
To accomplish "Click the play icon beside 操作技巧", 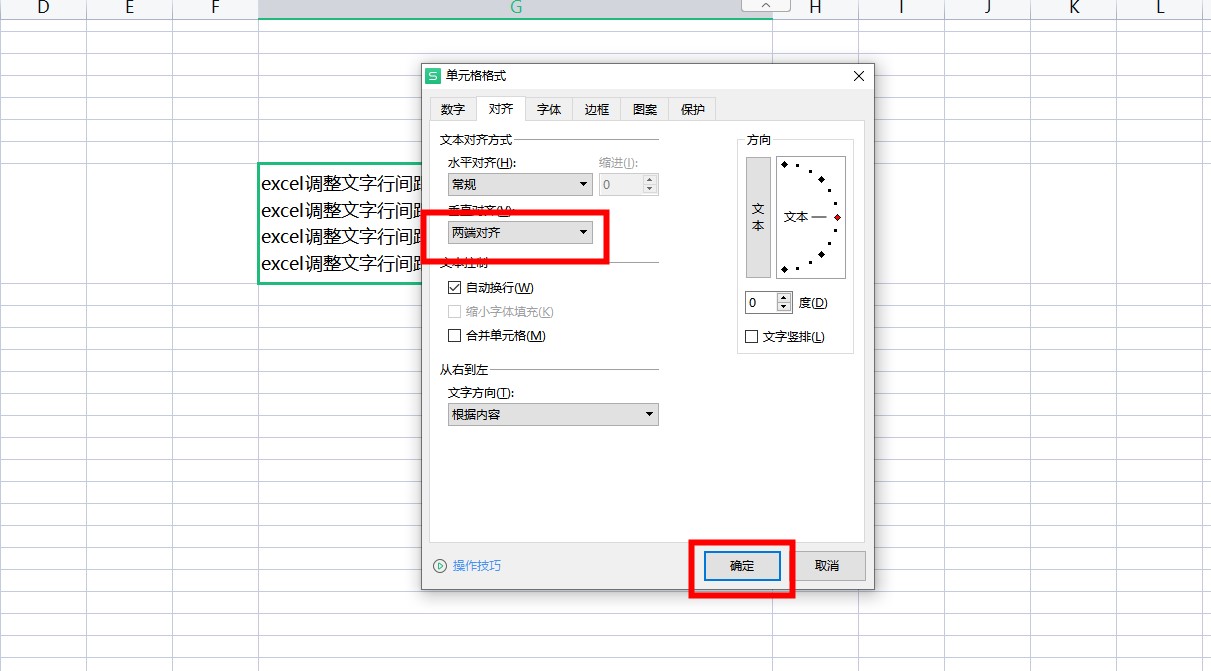I will click(440, 566).
